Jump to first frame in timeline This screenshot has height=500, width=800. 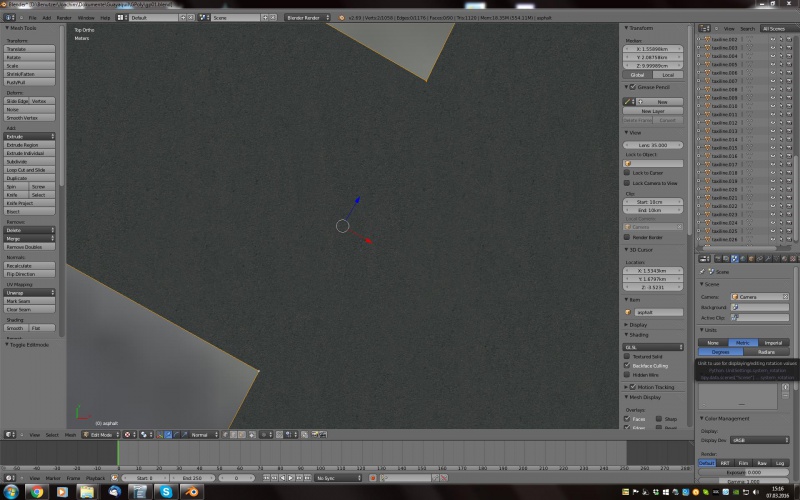coord(266,478)
